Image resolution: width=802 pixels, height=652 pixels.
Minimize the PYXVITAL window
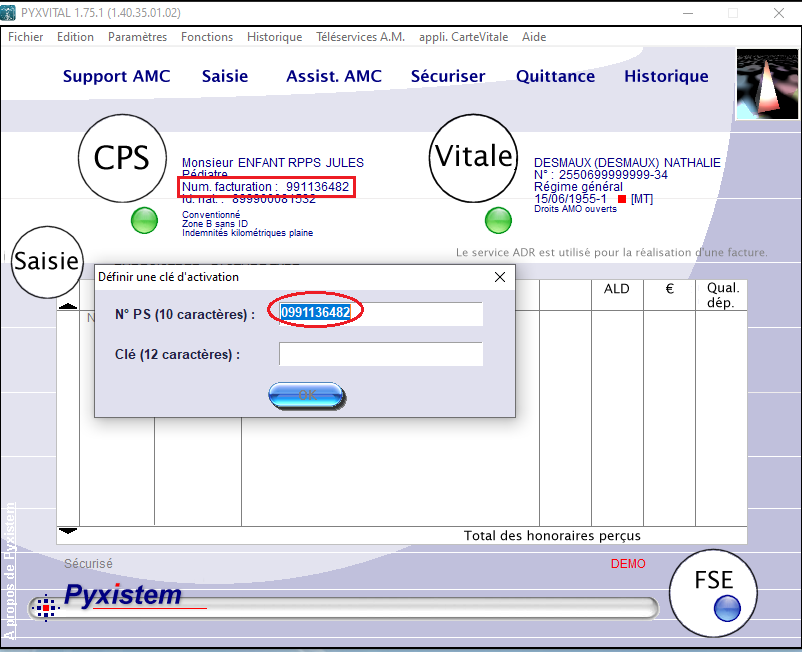[688, 13]
